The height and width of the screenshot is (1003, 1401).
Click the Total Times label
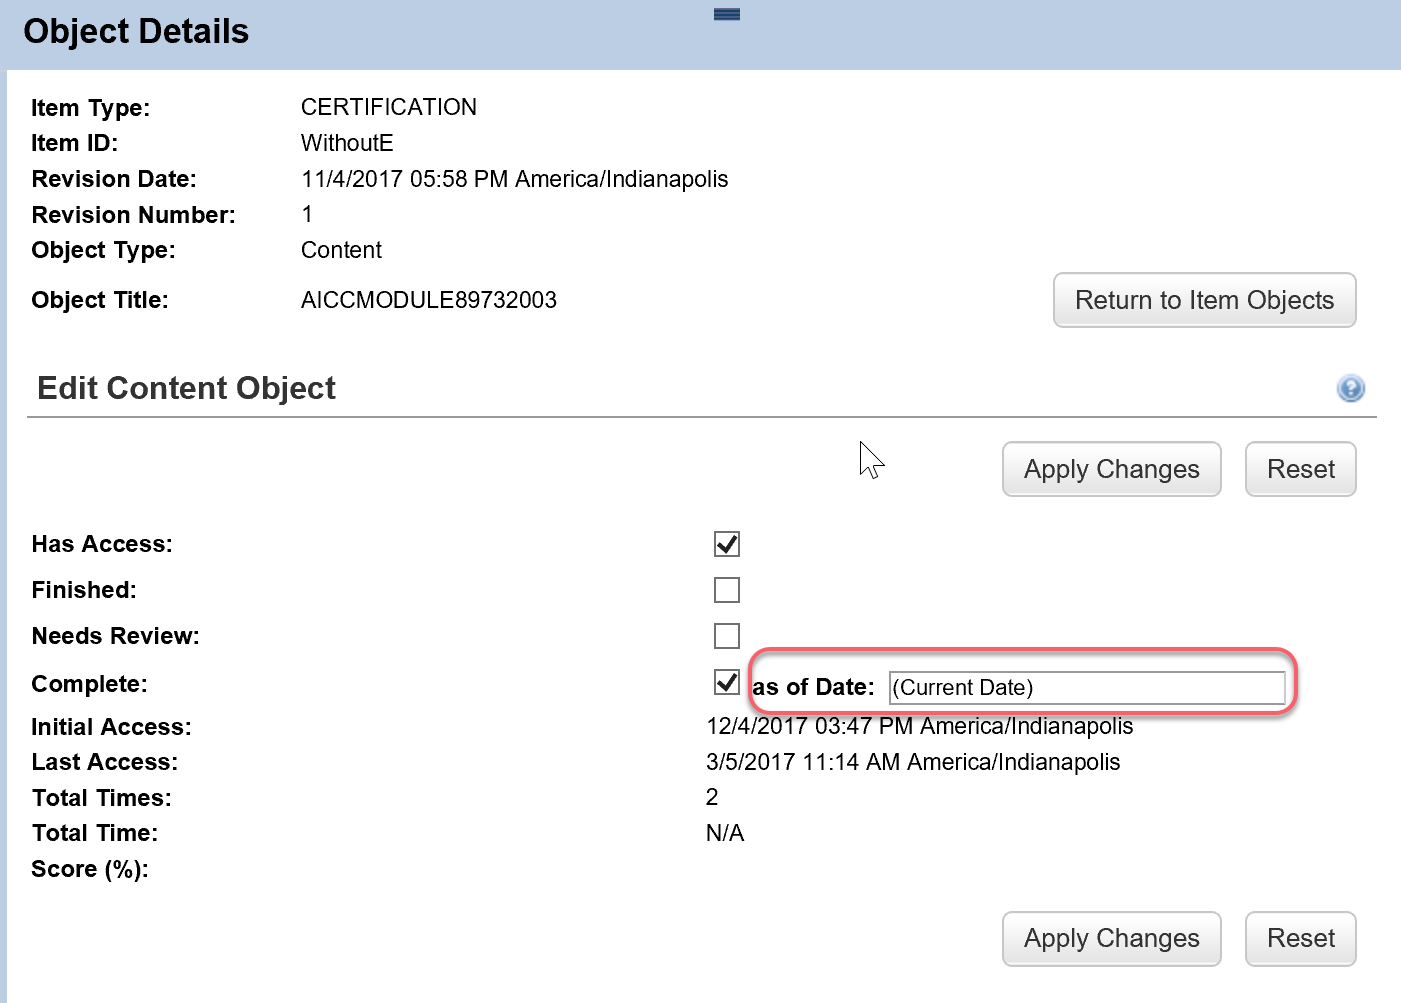[101, 798]
